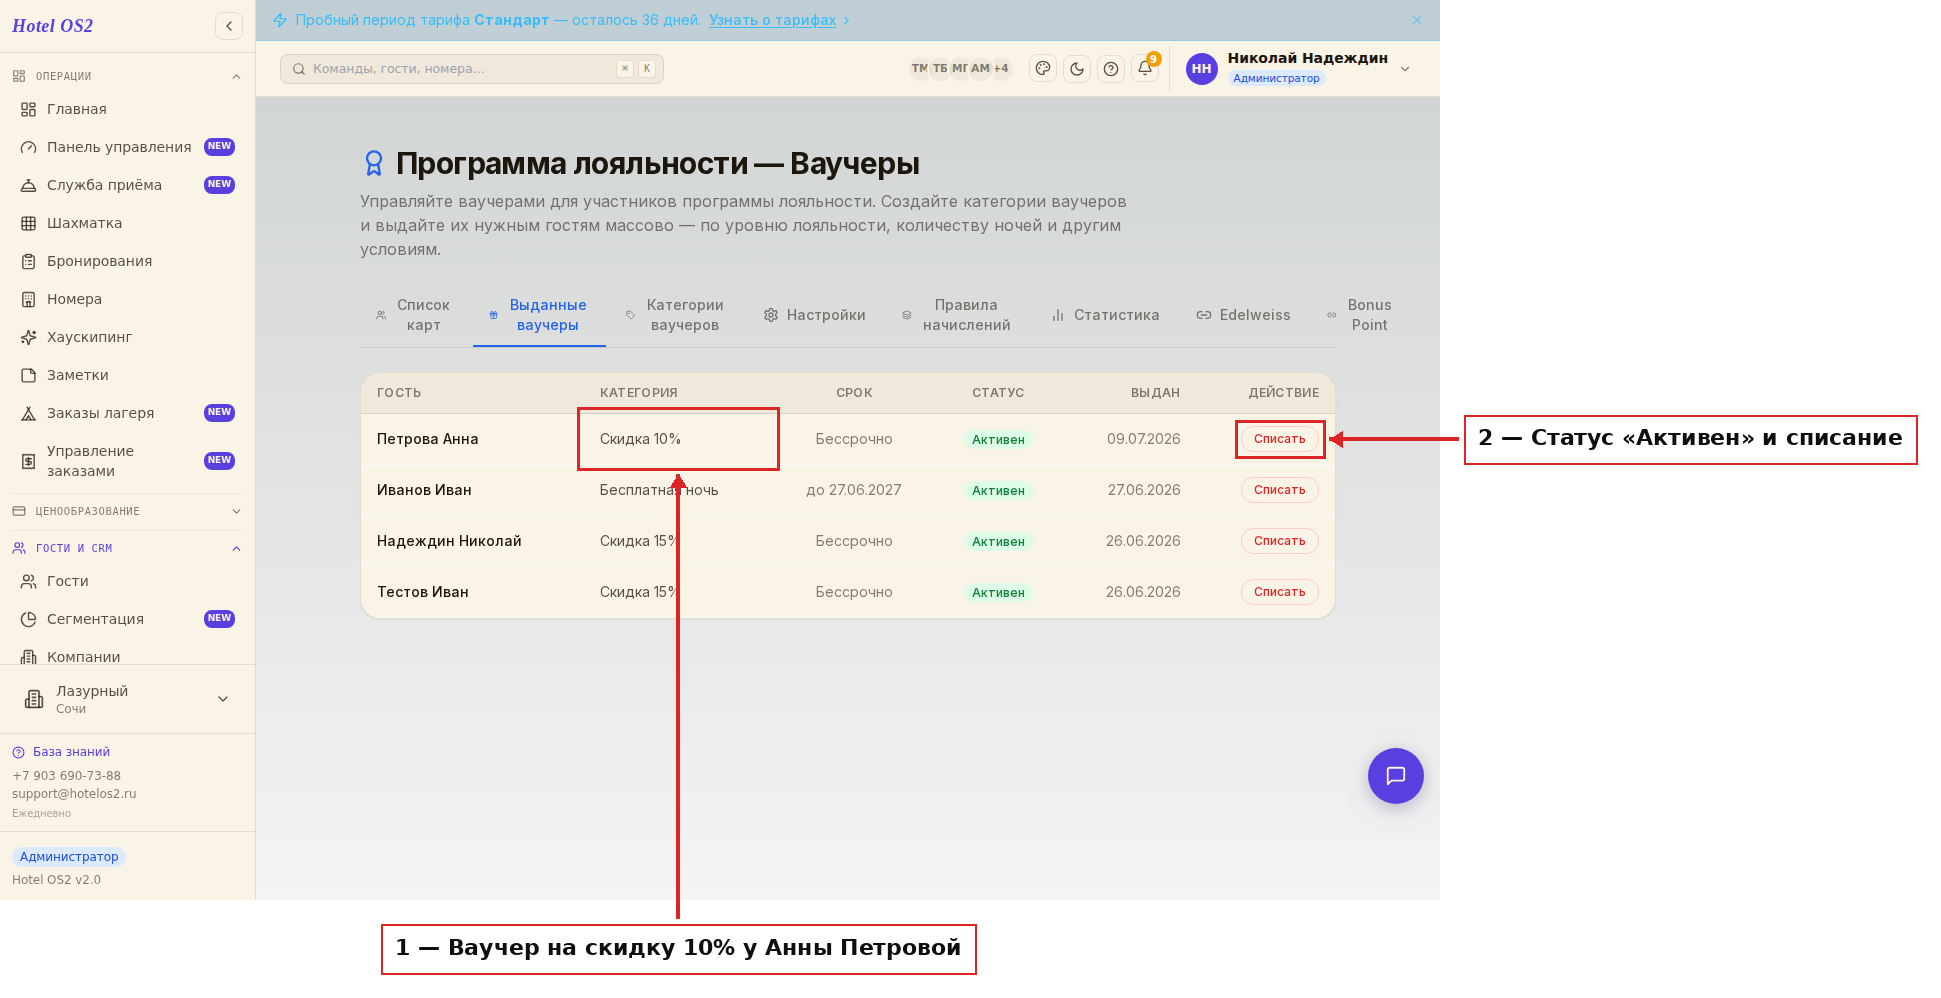Go to Шахматка in sidebar
The image size is (1941, 998).
[x=128, y=223]
